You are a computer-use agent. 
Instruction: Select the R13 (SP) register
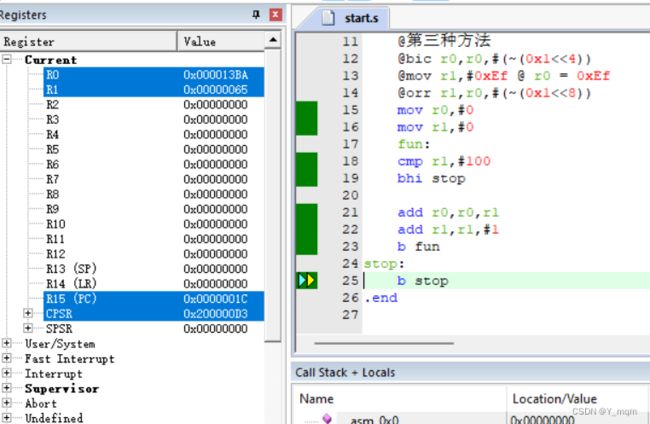153,269
